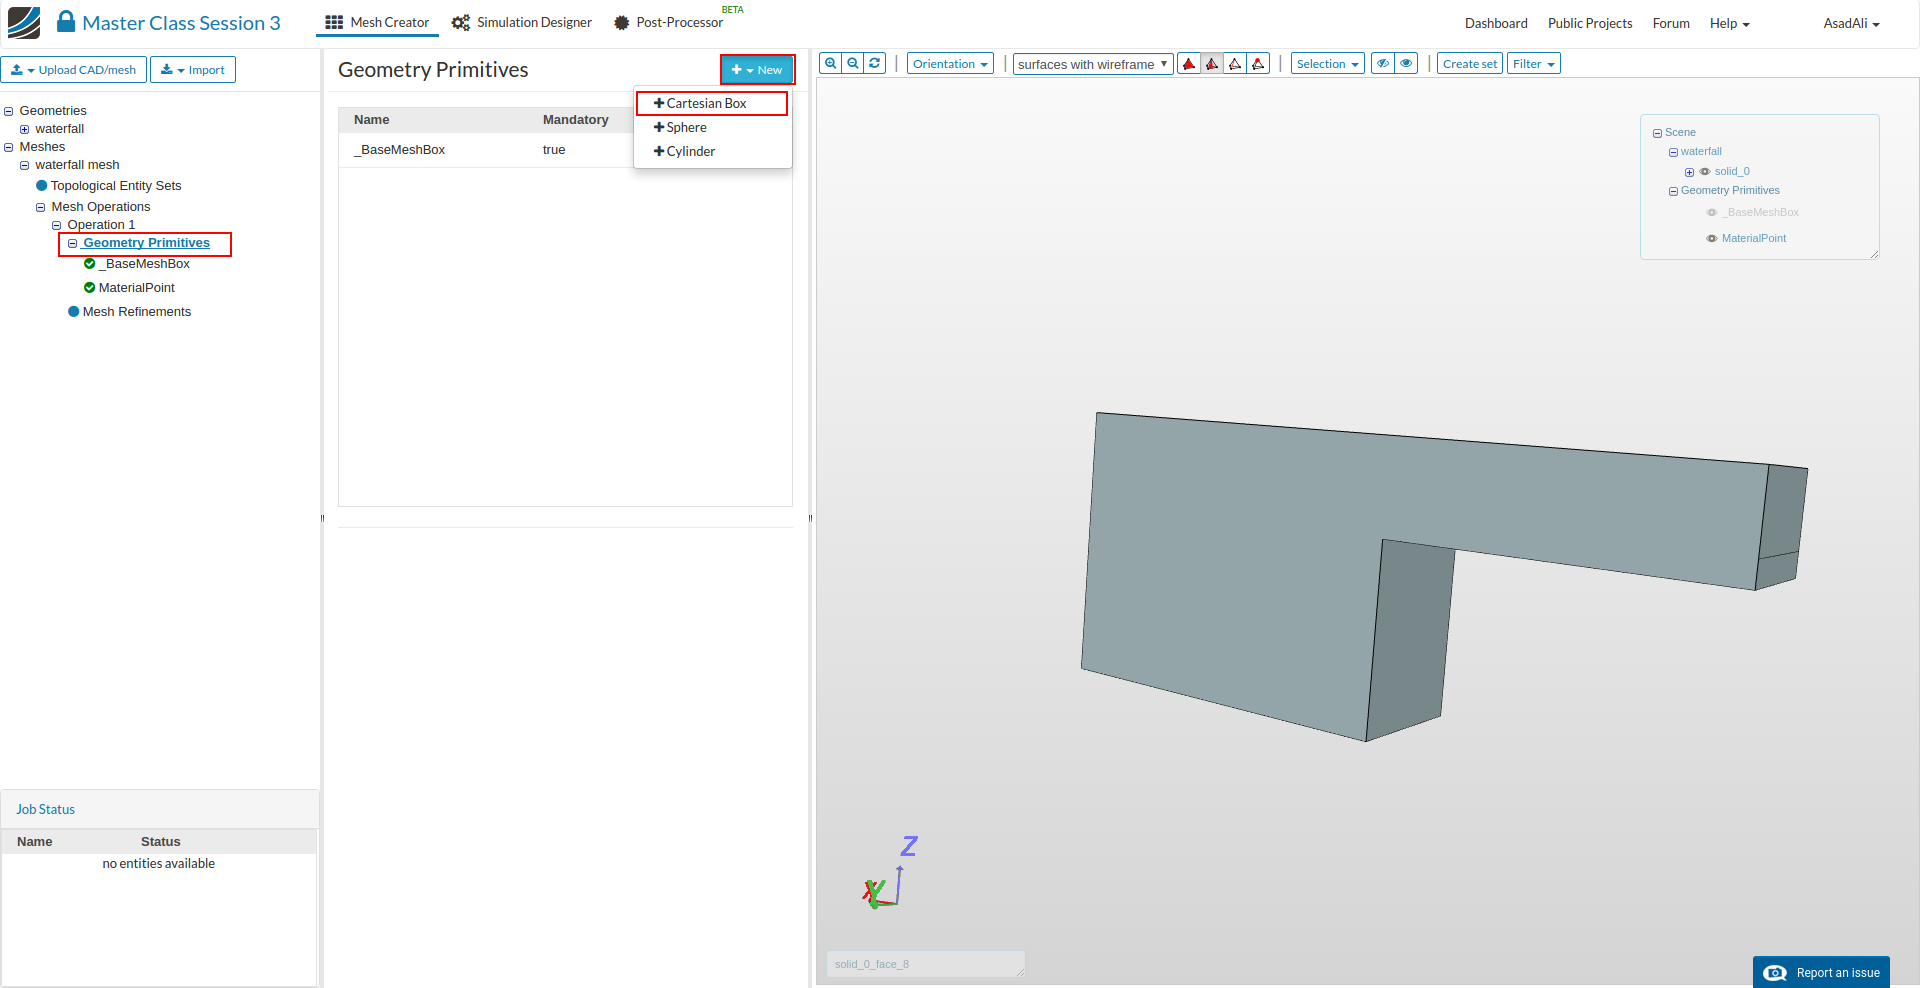Activate volume selection mode (solid red pyramid)
This screenshot has width=1920, height=988.
[1189, 64]
